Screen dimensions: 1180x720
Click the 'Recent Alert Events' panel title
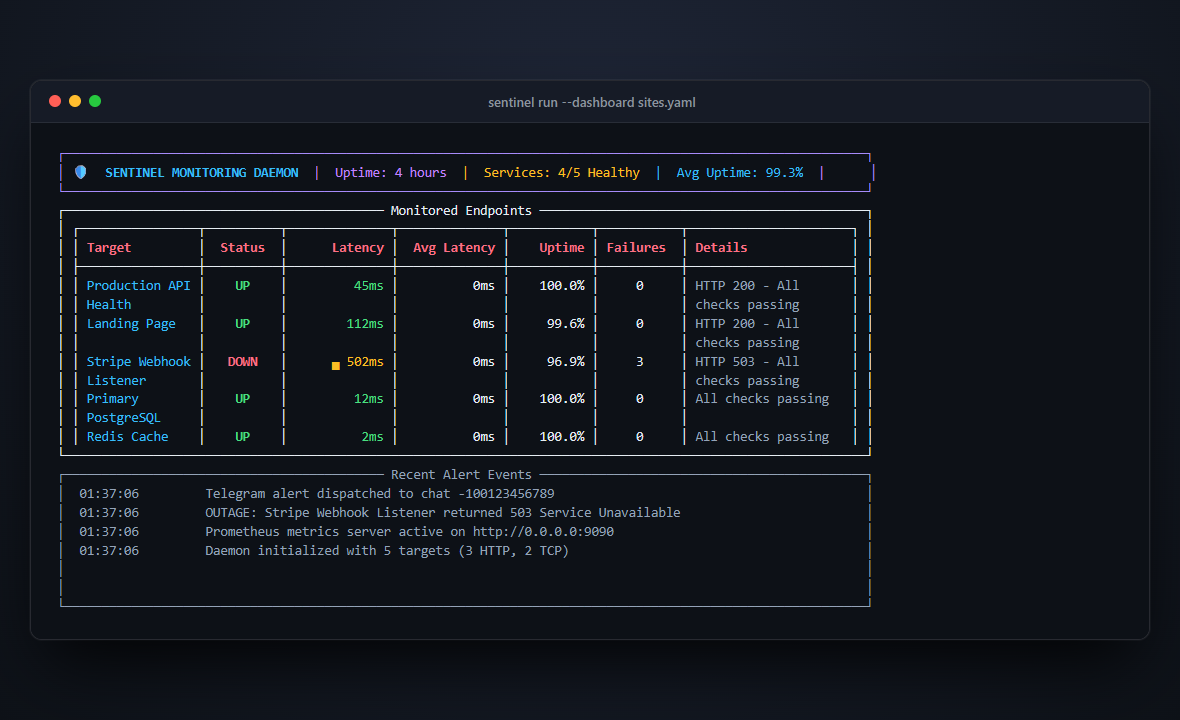[x=461, y=475]
